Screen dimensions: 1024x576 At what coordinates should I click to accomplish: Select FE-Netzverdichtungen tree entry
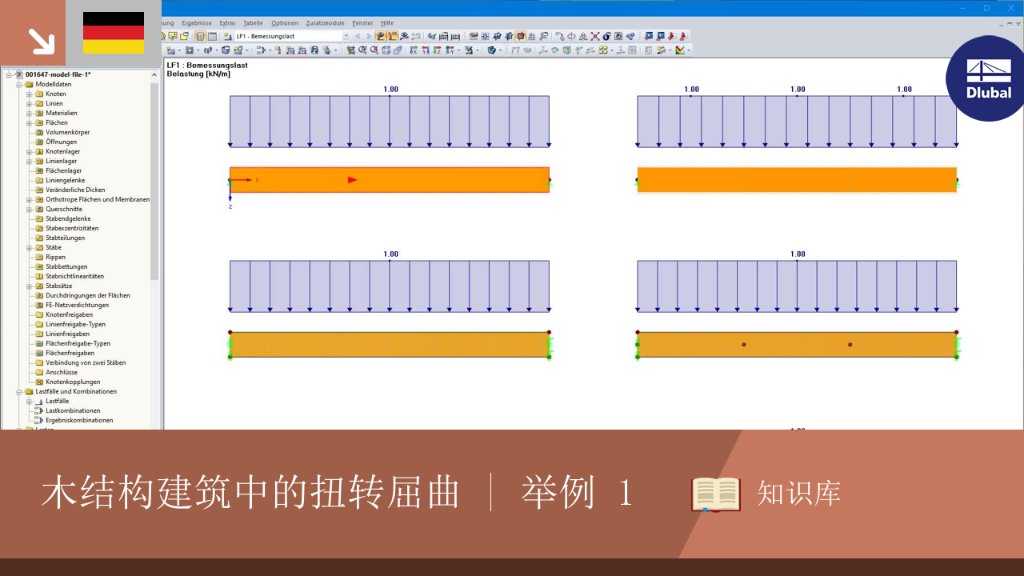point(77,306)
